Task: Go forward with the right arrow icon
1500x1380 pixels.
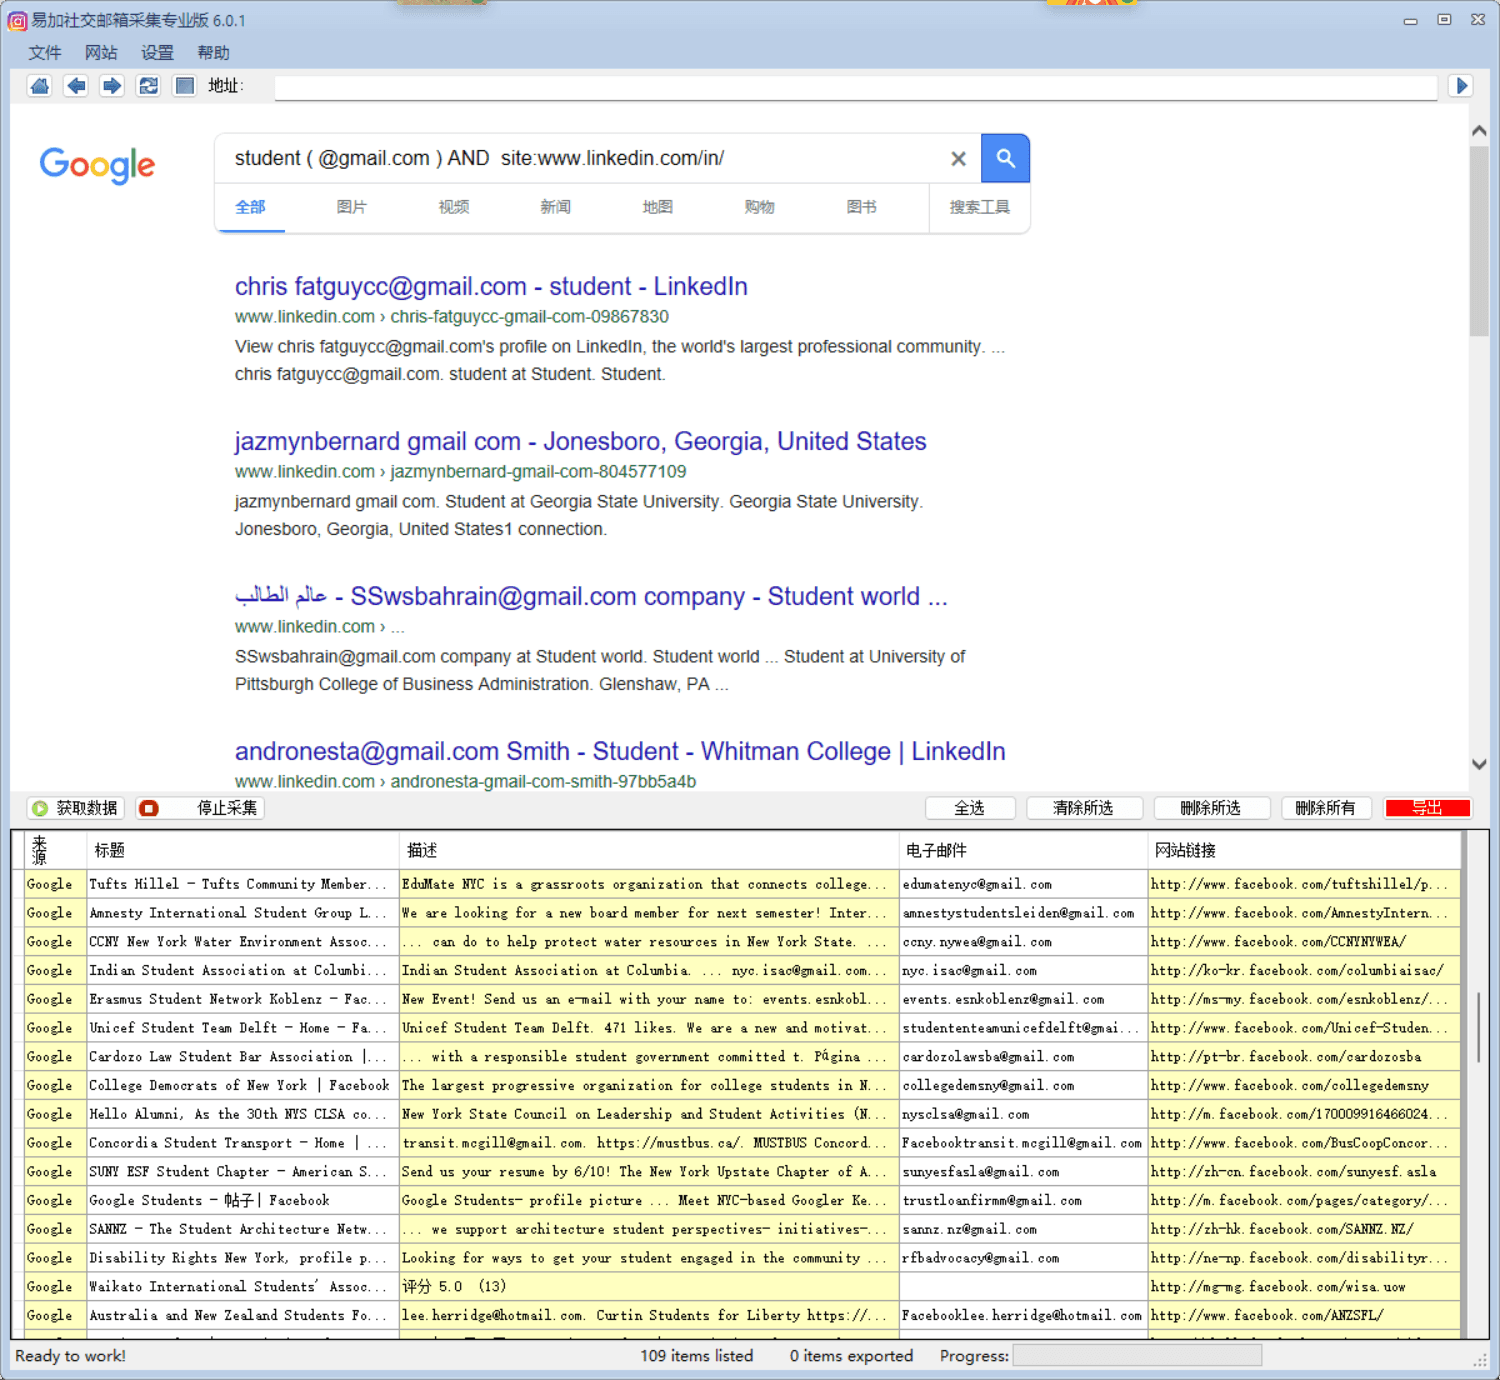Action: pos(112,86)
